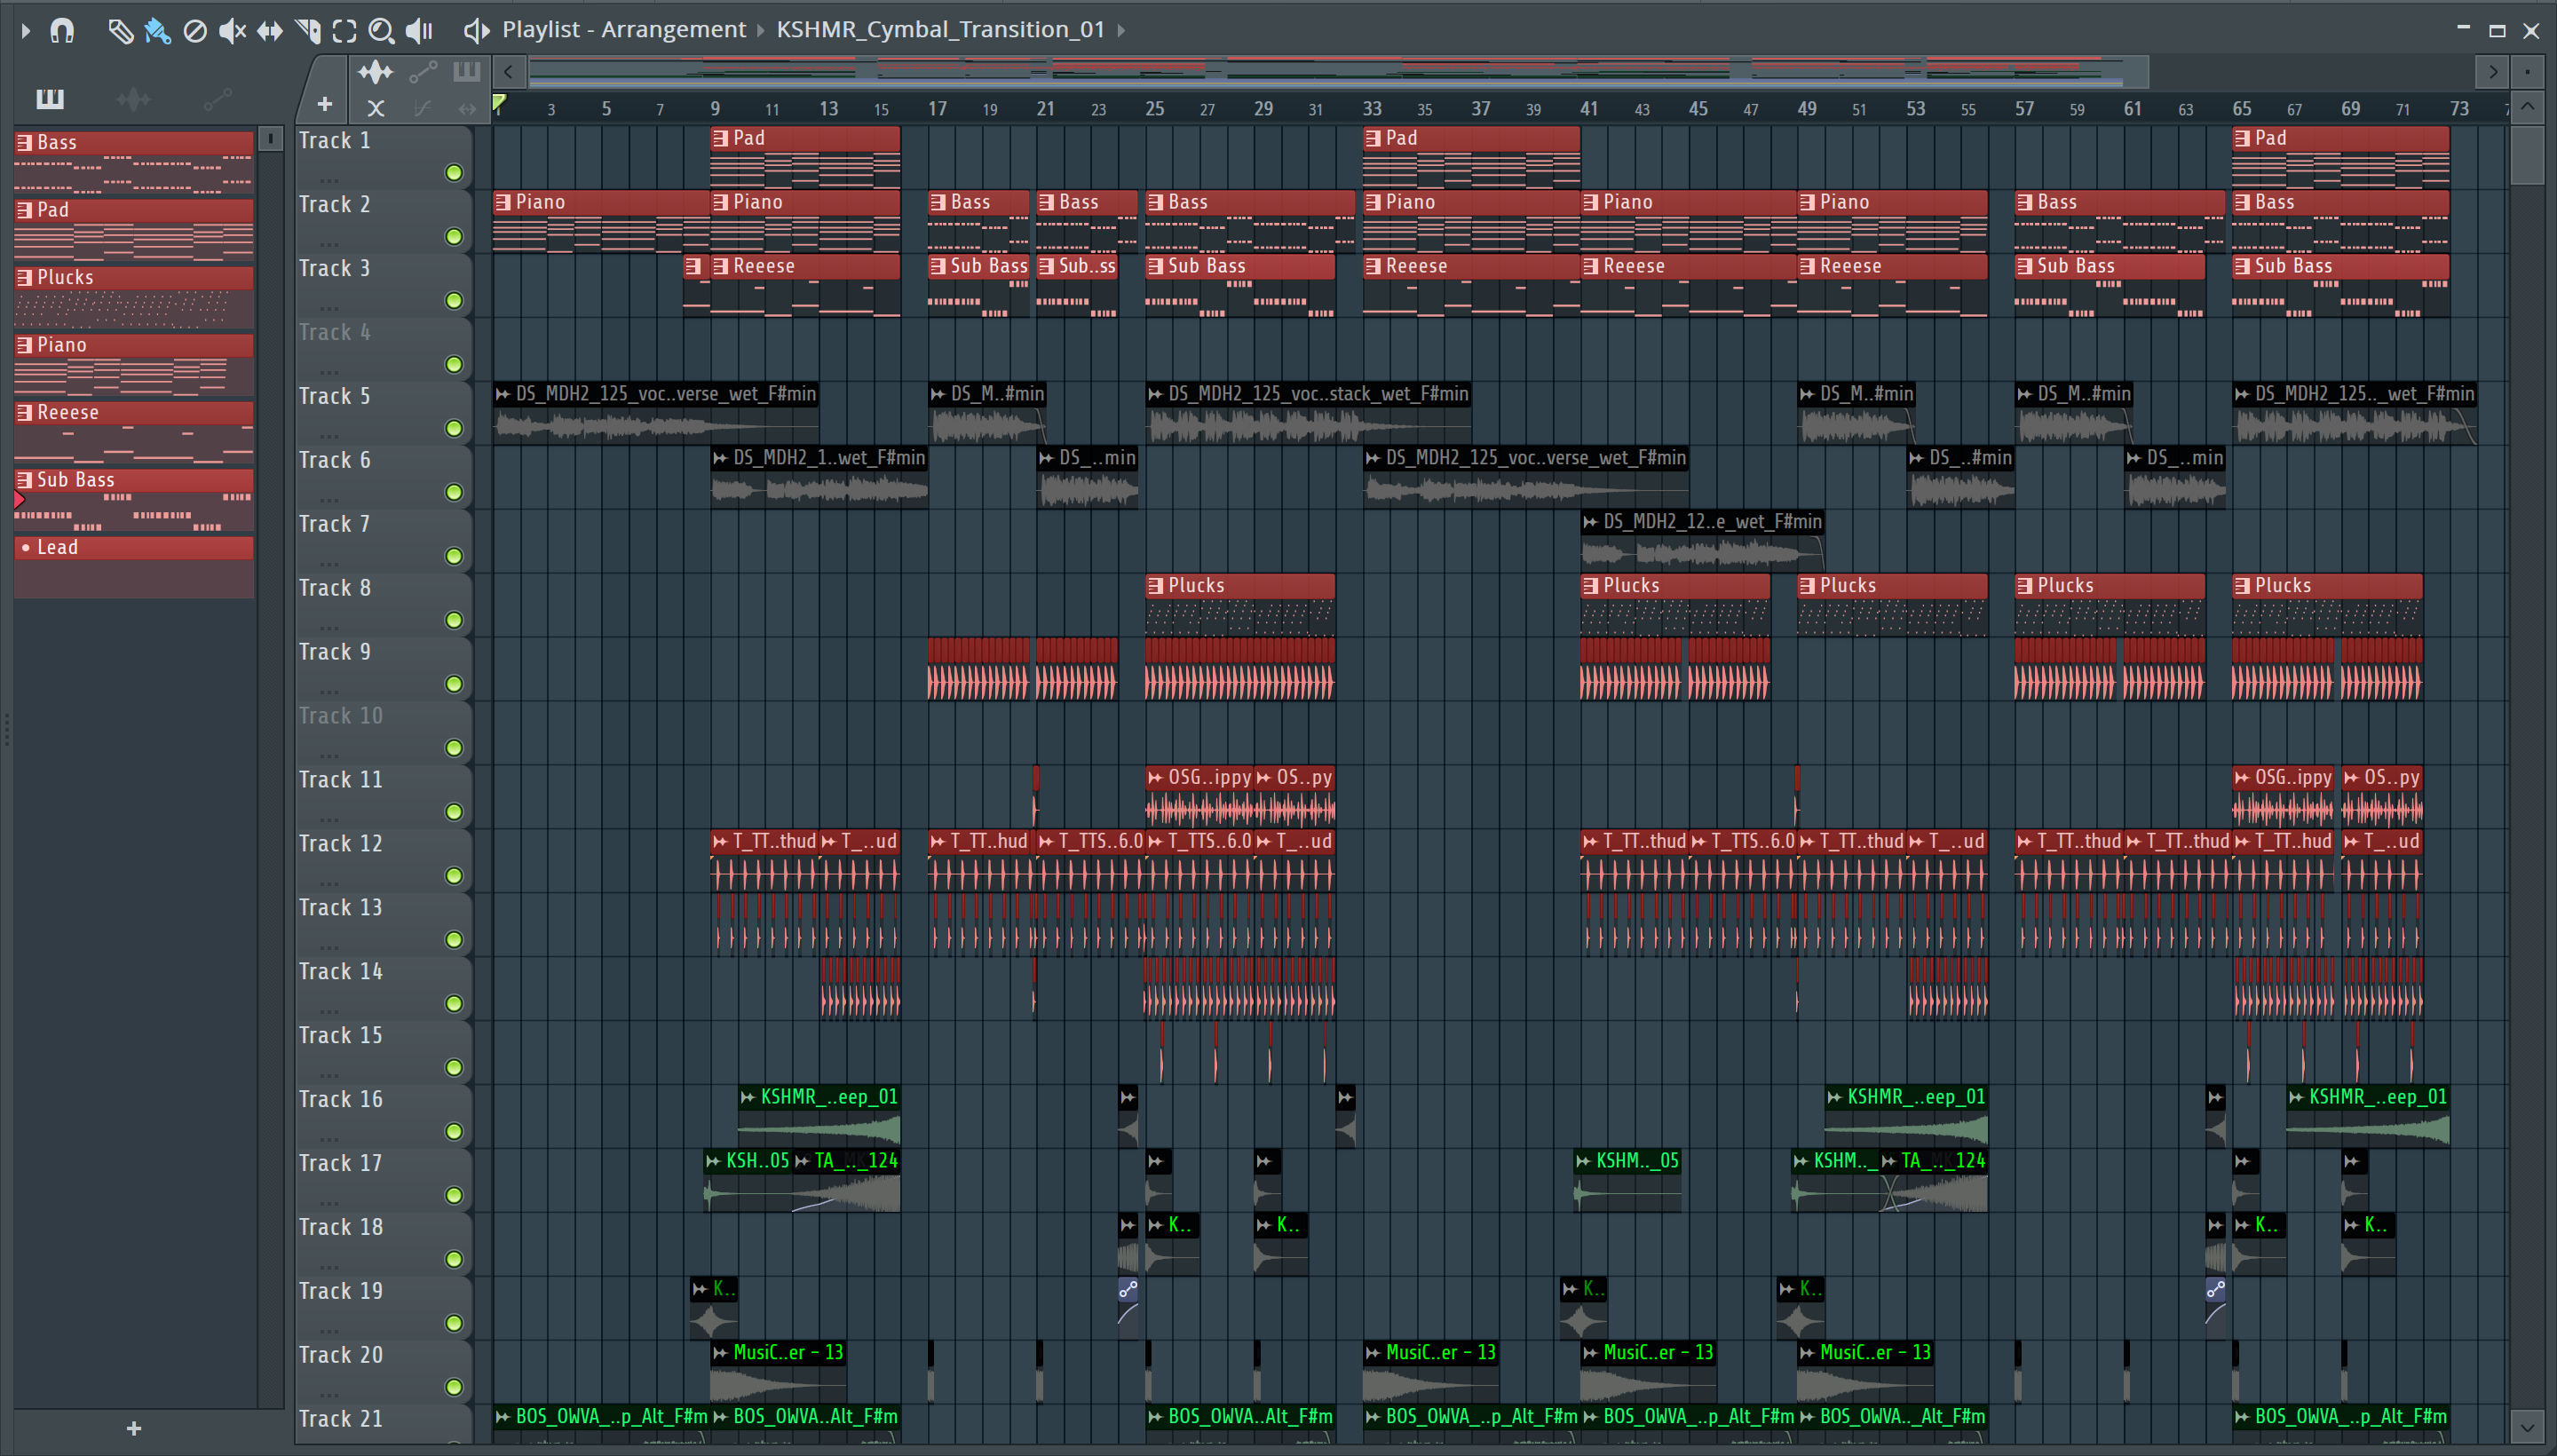This screenshot has height=1456, width=2557.
Task: Mute Track 3 via green LED
Action: tap(454, 301)
